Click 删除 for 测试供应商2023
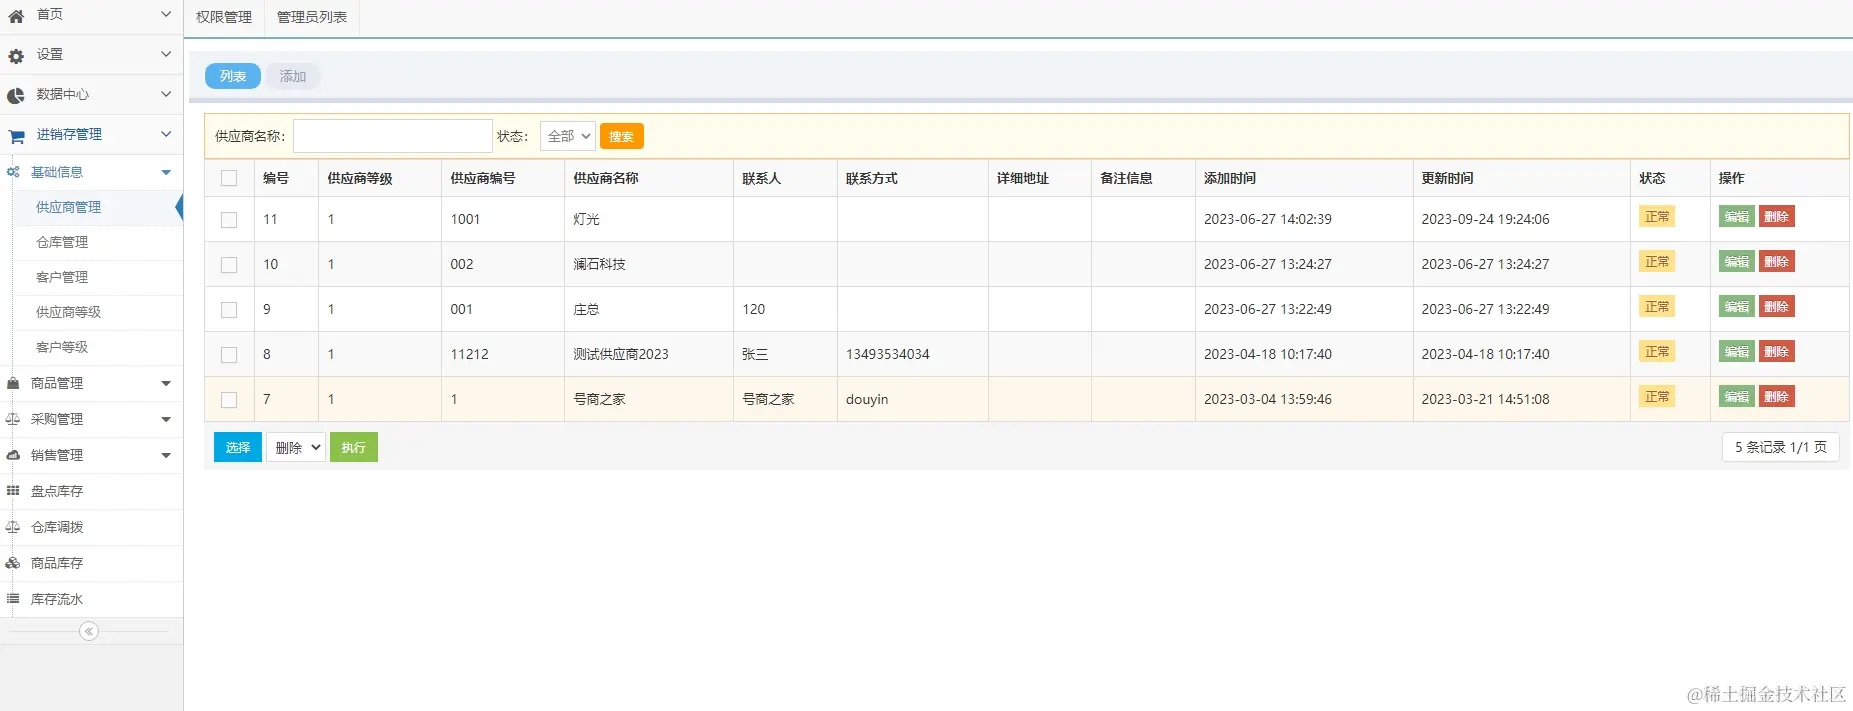The width and height of the screenshot is (1853, 711). point(1777,352)
